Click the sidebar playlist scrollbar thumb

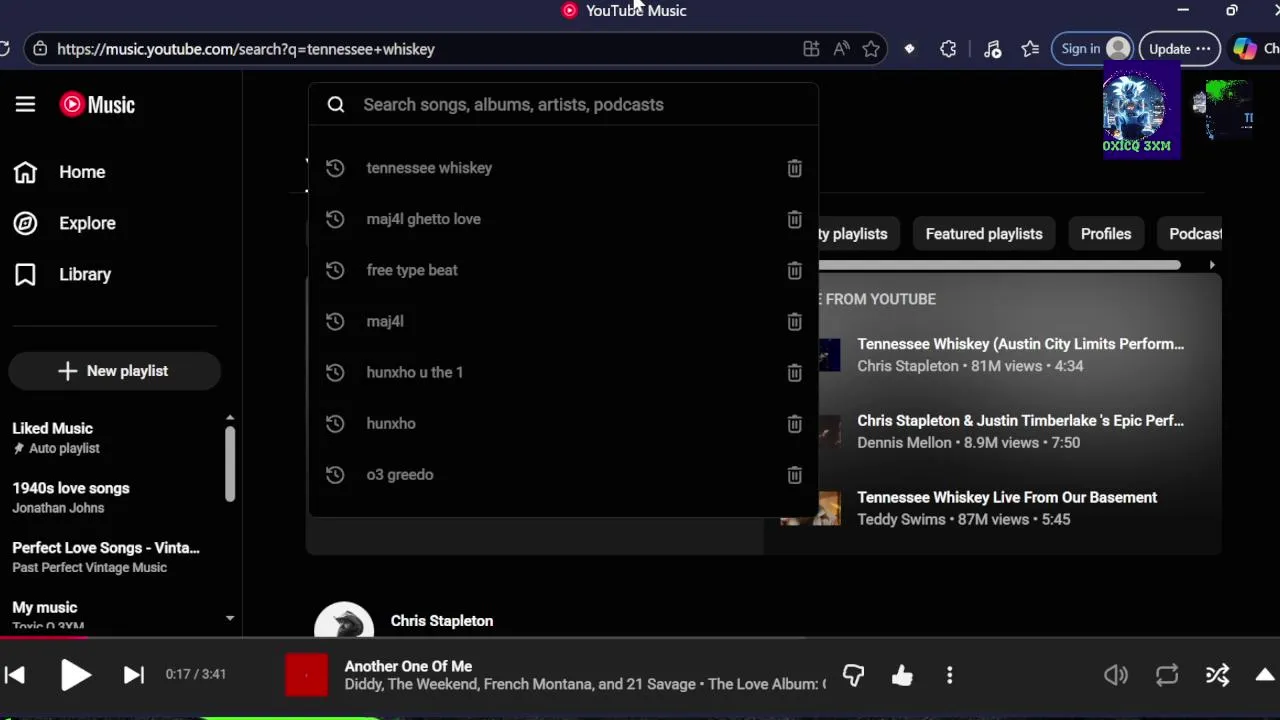[x=229, y=463]
